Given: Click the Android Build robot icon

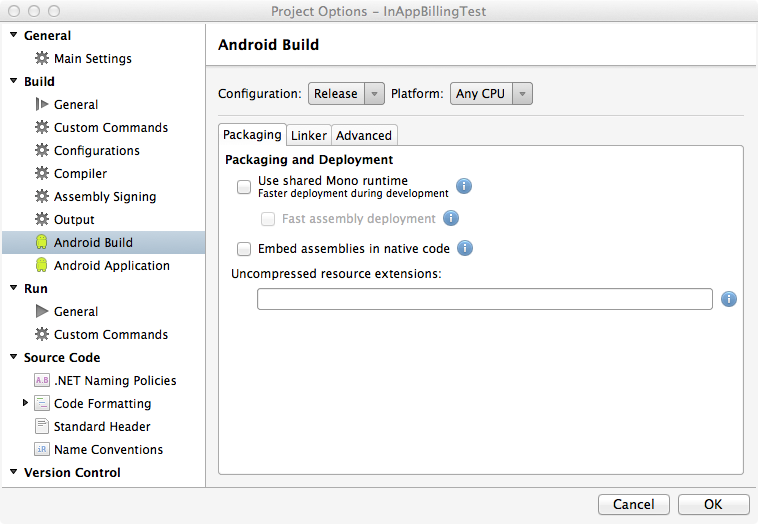Looking at the screenshot, I should coord(41,242).
